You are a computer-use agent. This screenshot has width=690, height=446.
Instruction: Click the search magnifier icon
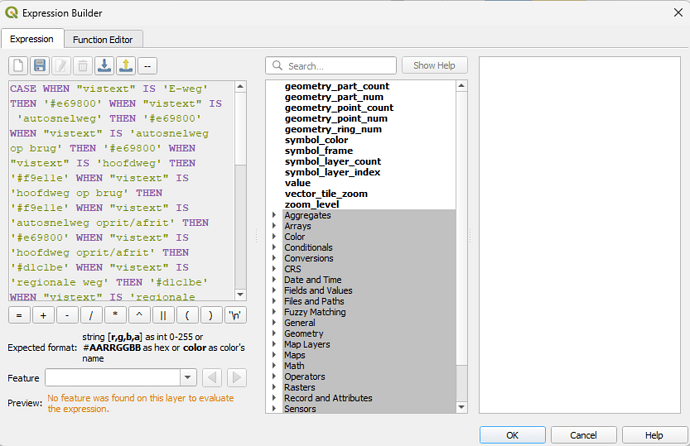tap(277, 66)
